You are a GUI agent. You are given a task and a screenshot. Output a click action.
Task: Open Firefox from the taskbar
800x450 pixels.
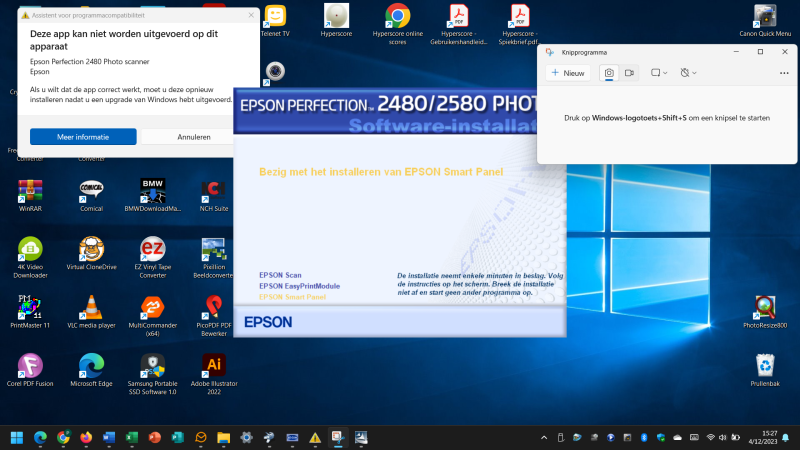pyautogui.click(x=86, y=438)
